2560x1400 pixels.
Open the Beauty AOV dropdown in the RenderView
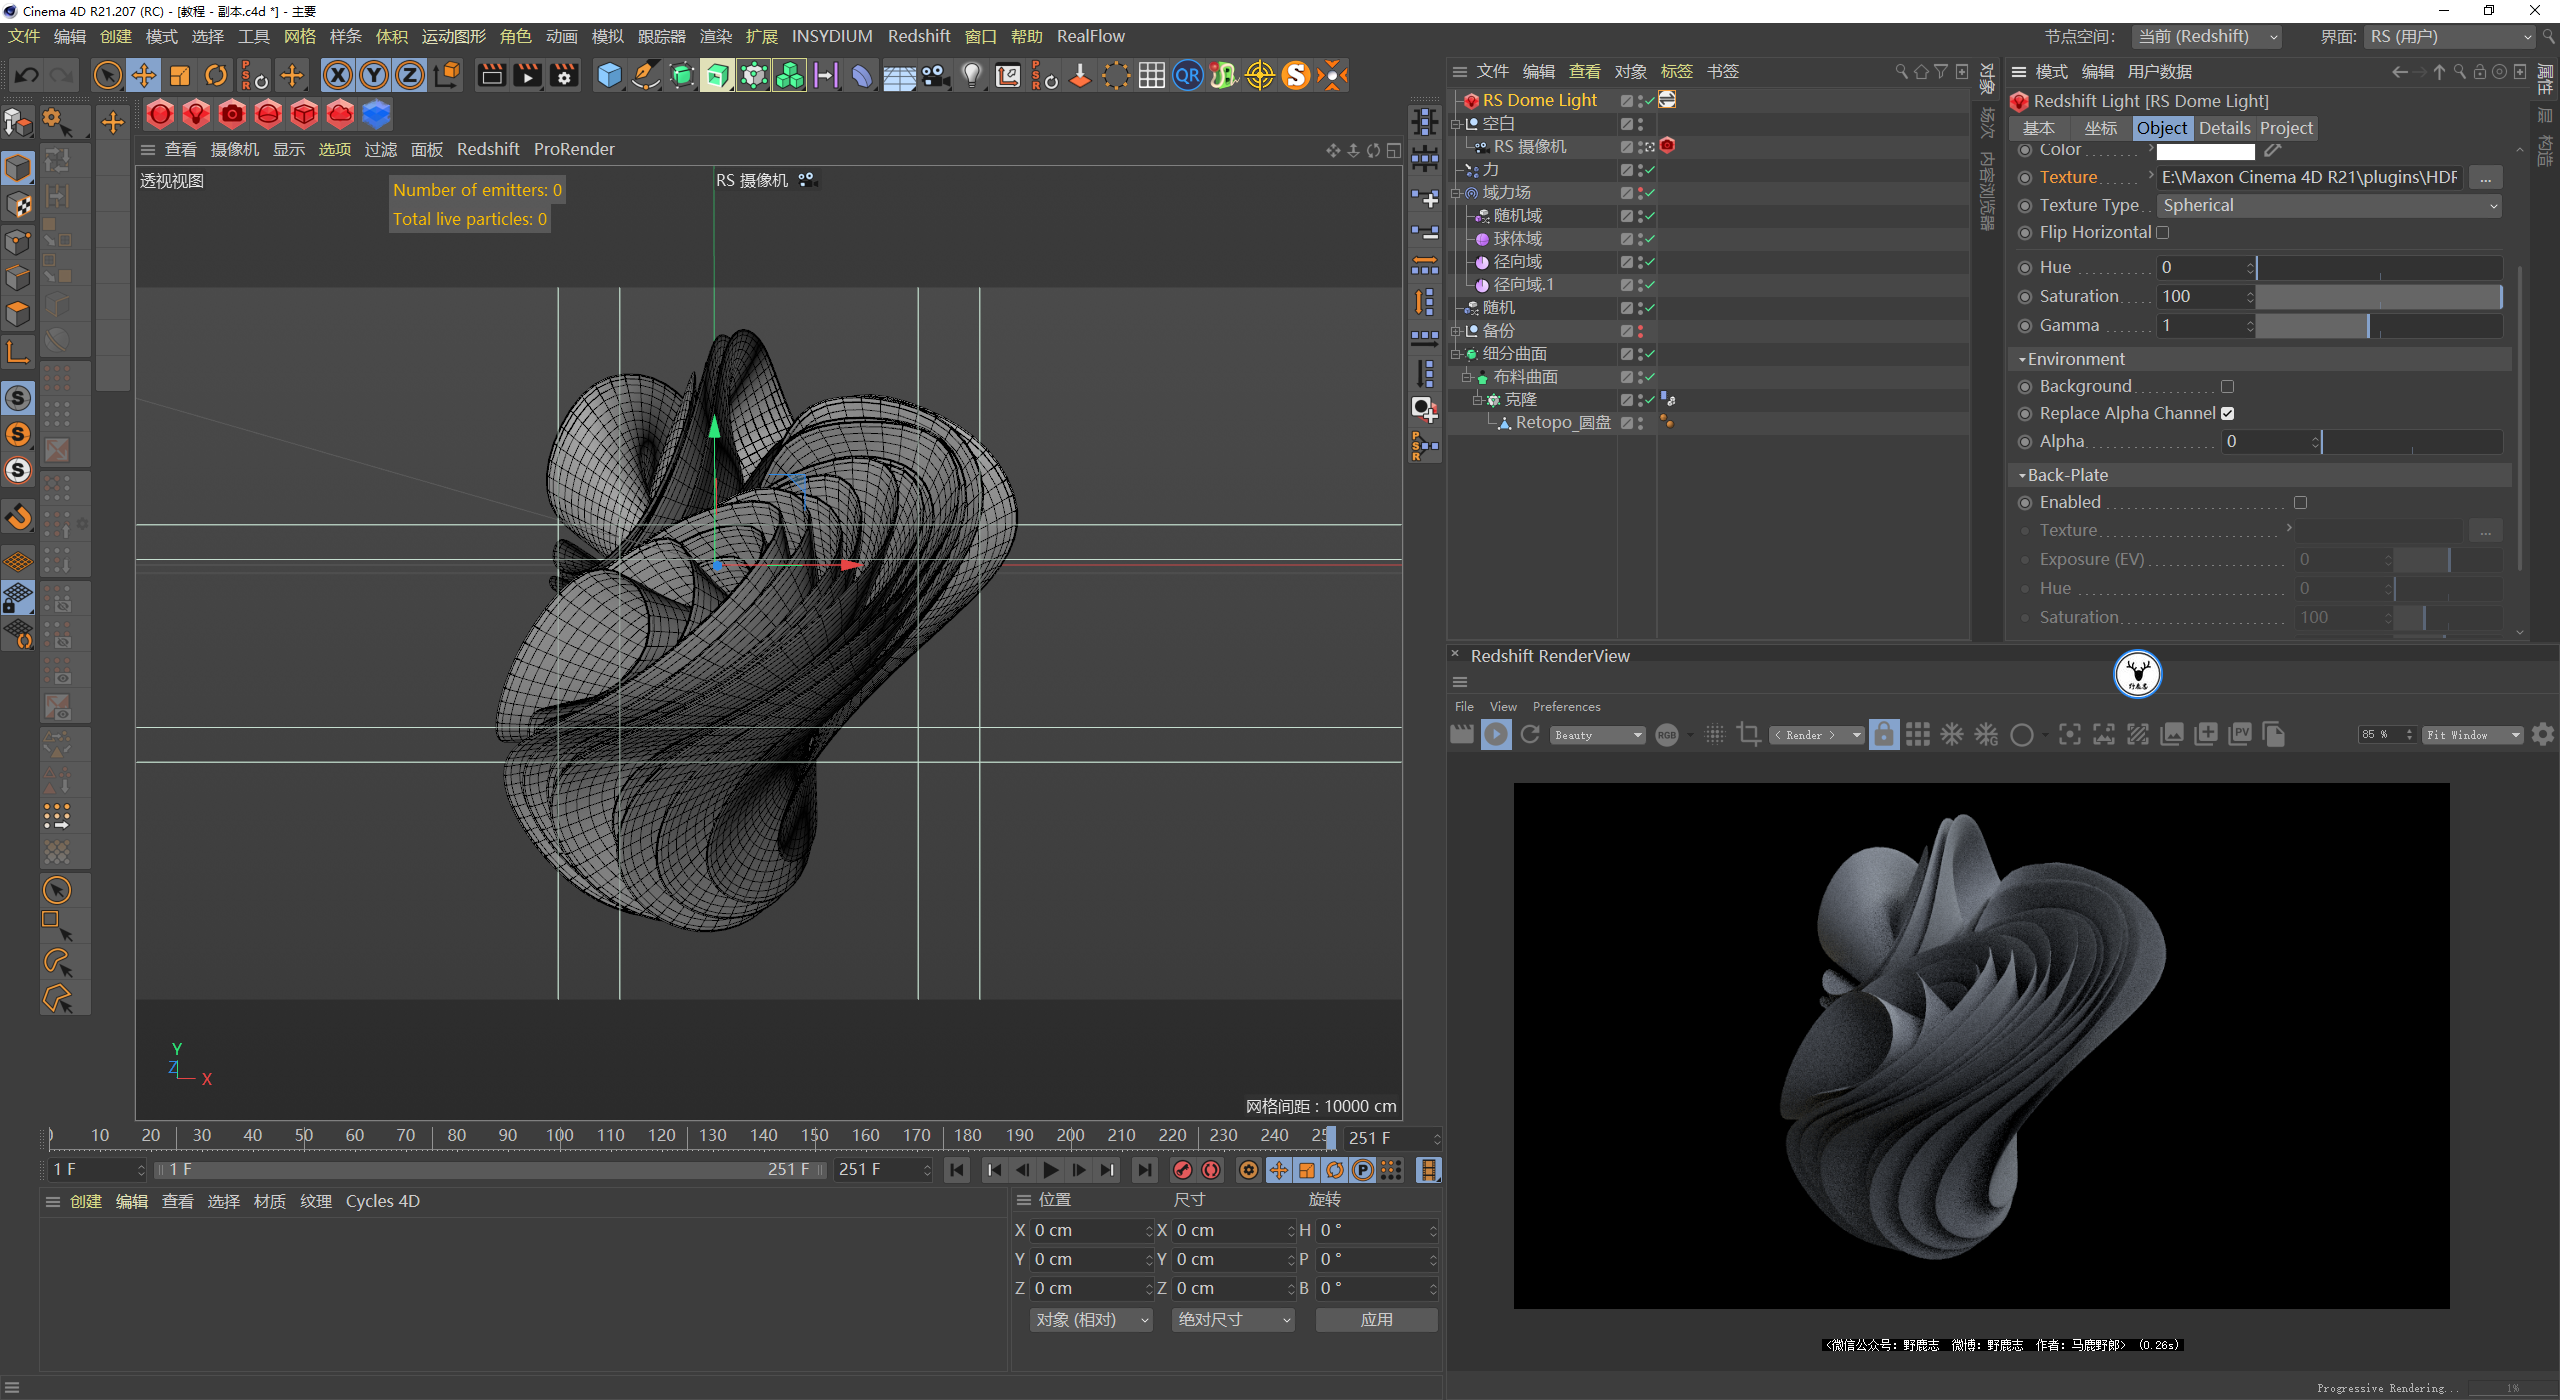pos(1597,735)
